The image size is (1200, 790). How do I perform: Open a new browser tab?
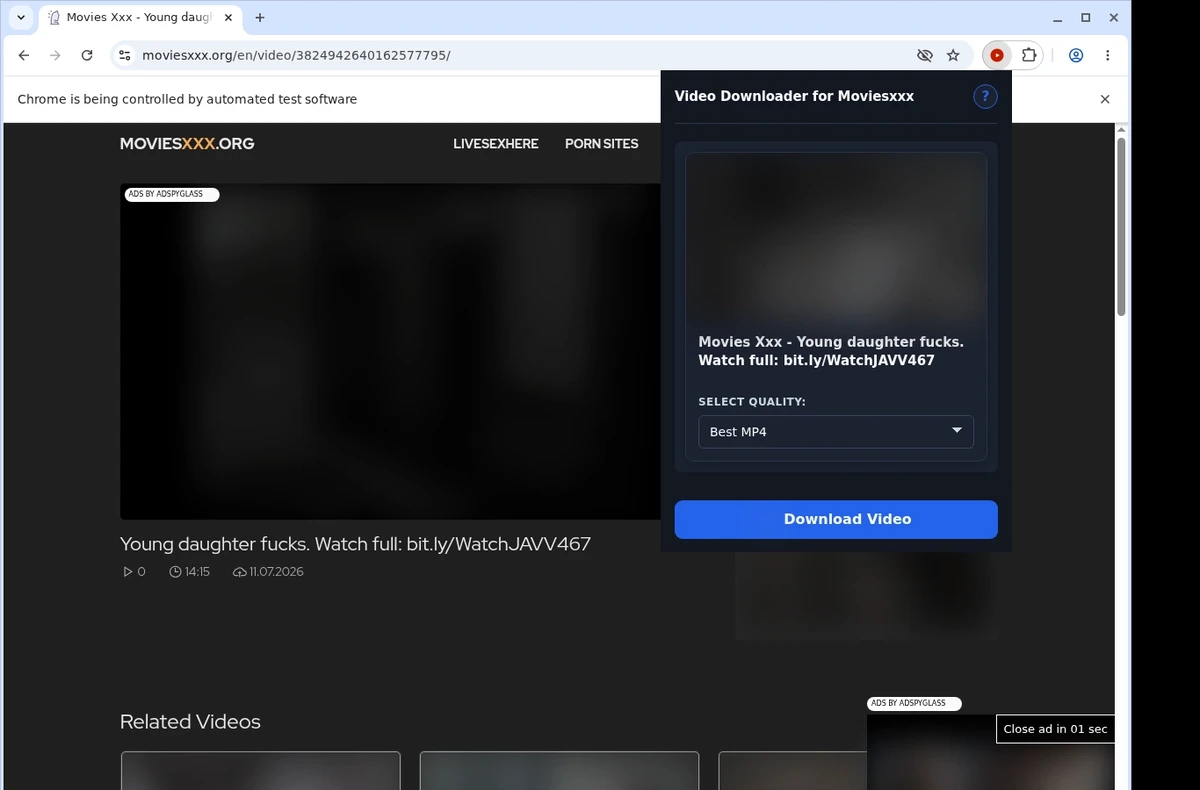click(x=260, y=17)
